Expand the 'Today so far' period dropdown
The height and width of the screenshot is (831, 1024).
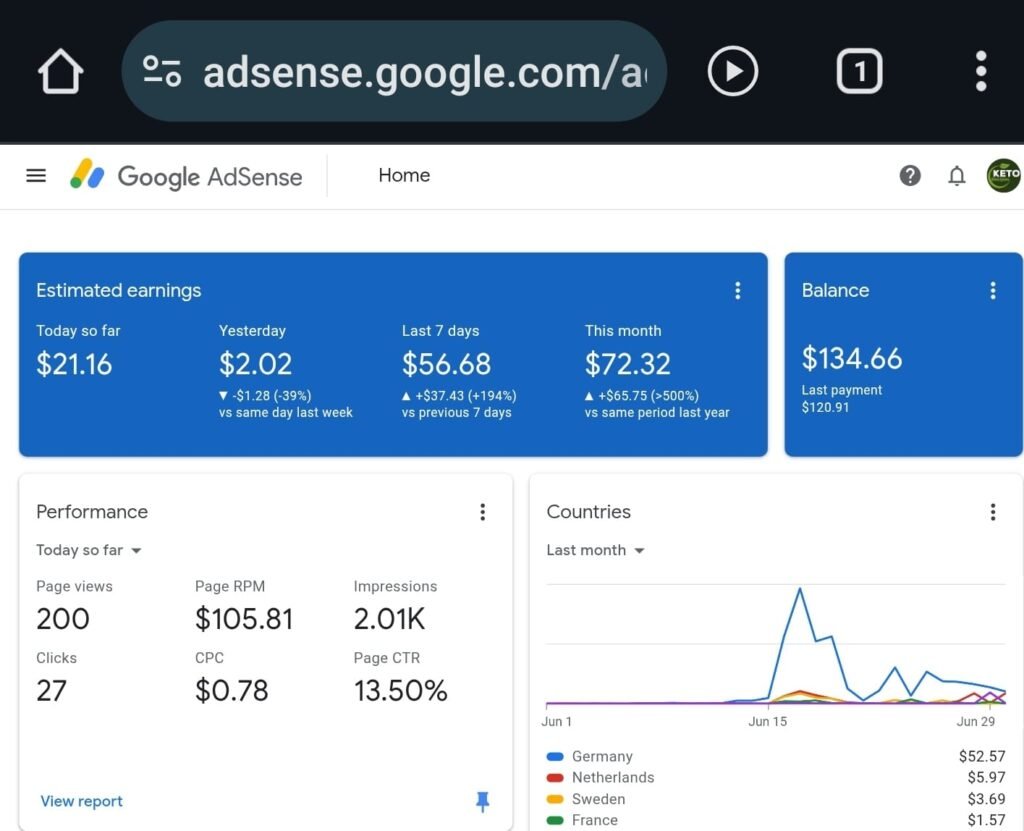pyautogui.click(x=89, y=550)
